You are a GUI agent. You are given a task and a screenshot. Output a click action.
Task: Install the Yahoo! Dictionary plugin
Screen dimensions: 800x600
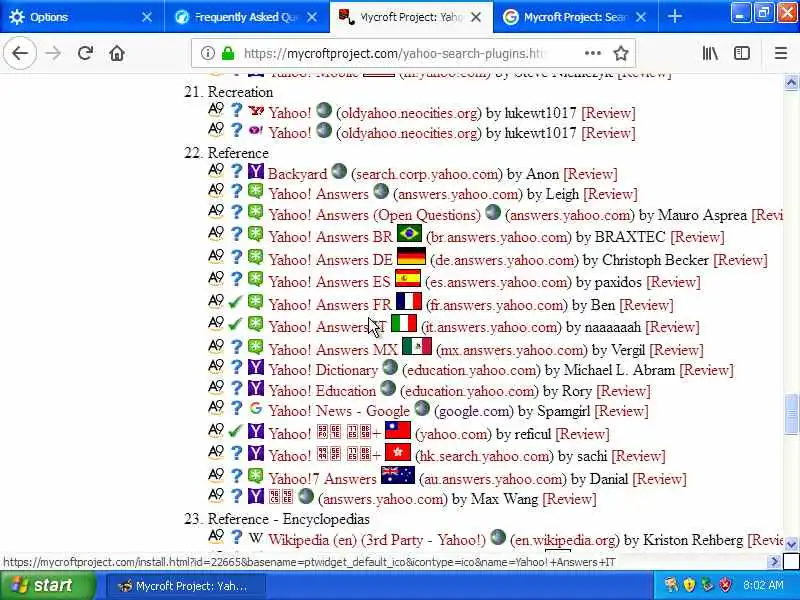pyautogui.click(x=323, y=370)
